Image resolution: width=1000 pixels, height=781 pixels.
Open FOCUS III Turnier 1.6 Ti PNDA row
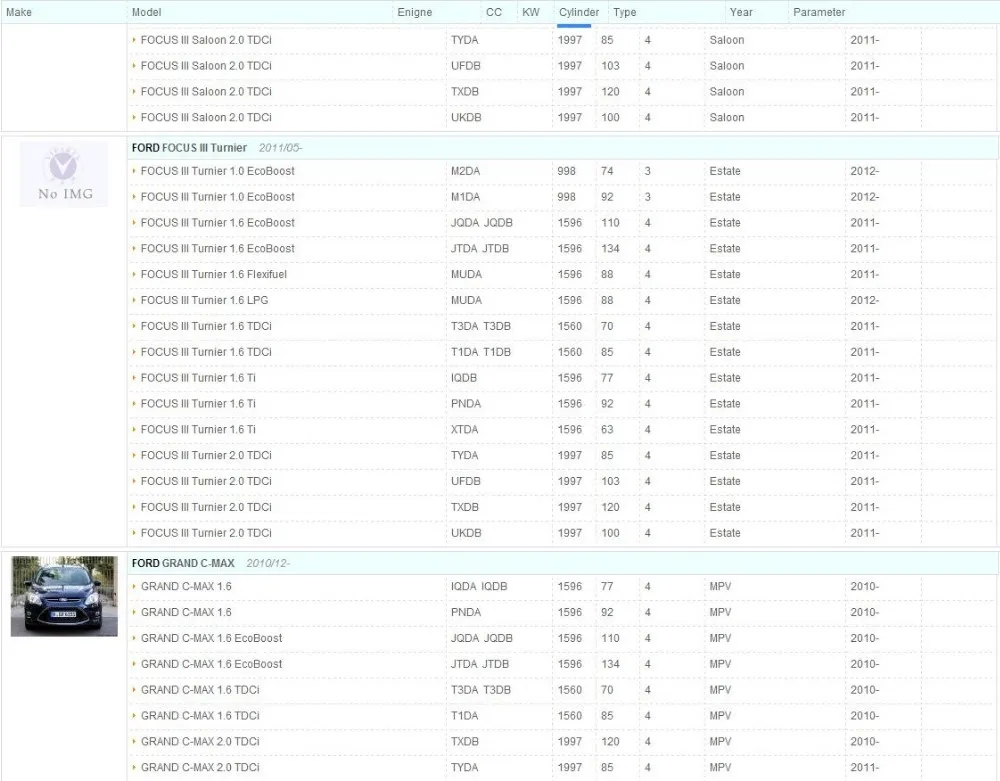562,404
